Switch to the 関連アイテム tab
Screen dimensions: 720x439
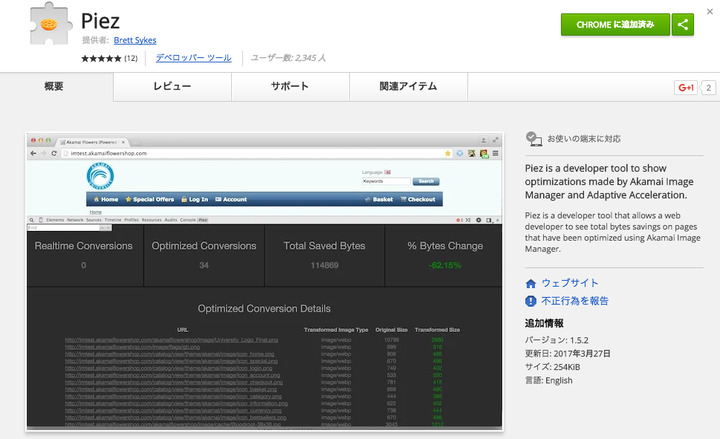tap(408, 86)
